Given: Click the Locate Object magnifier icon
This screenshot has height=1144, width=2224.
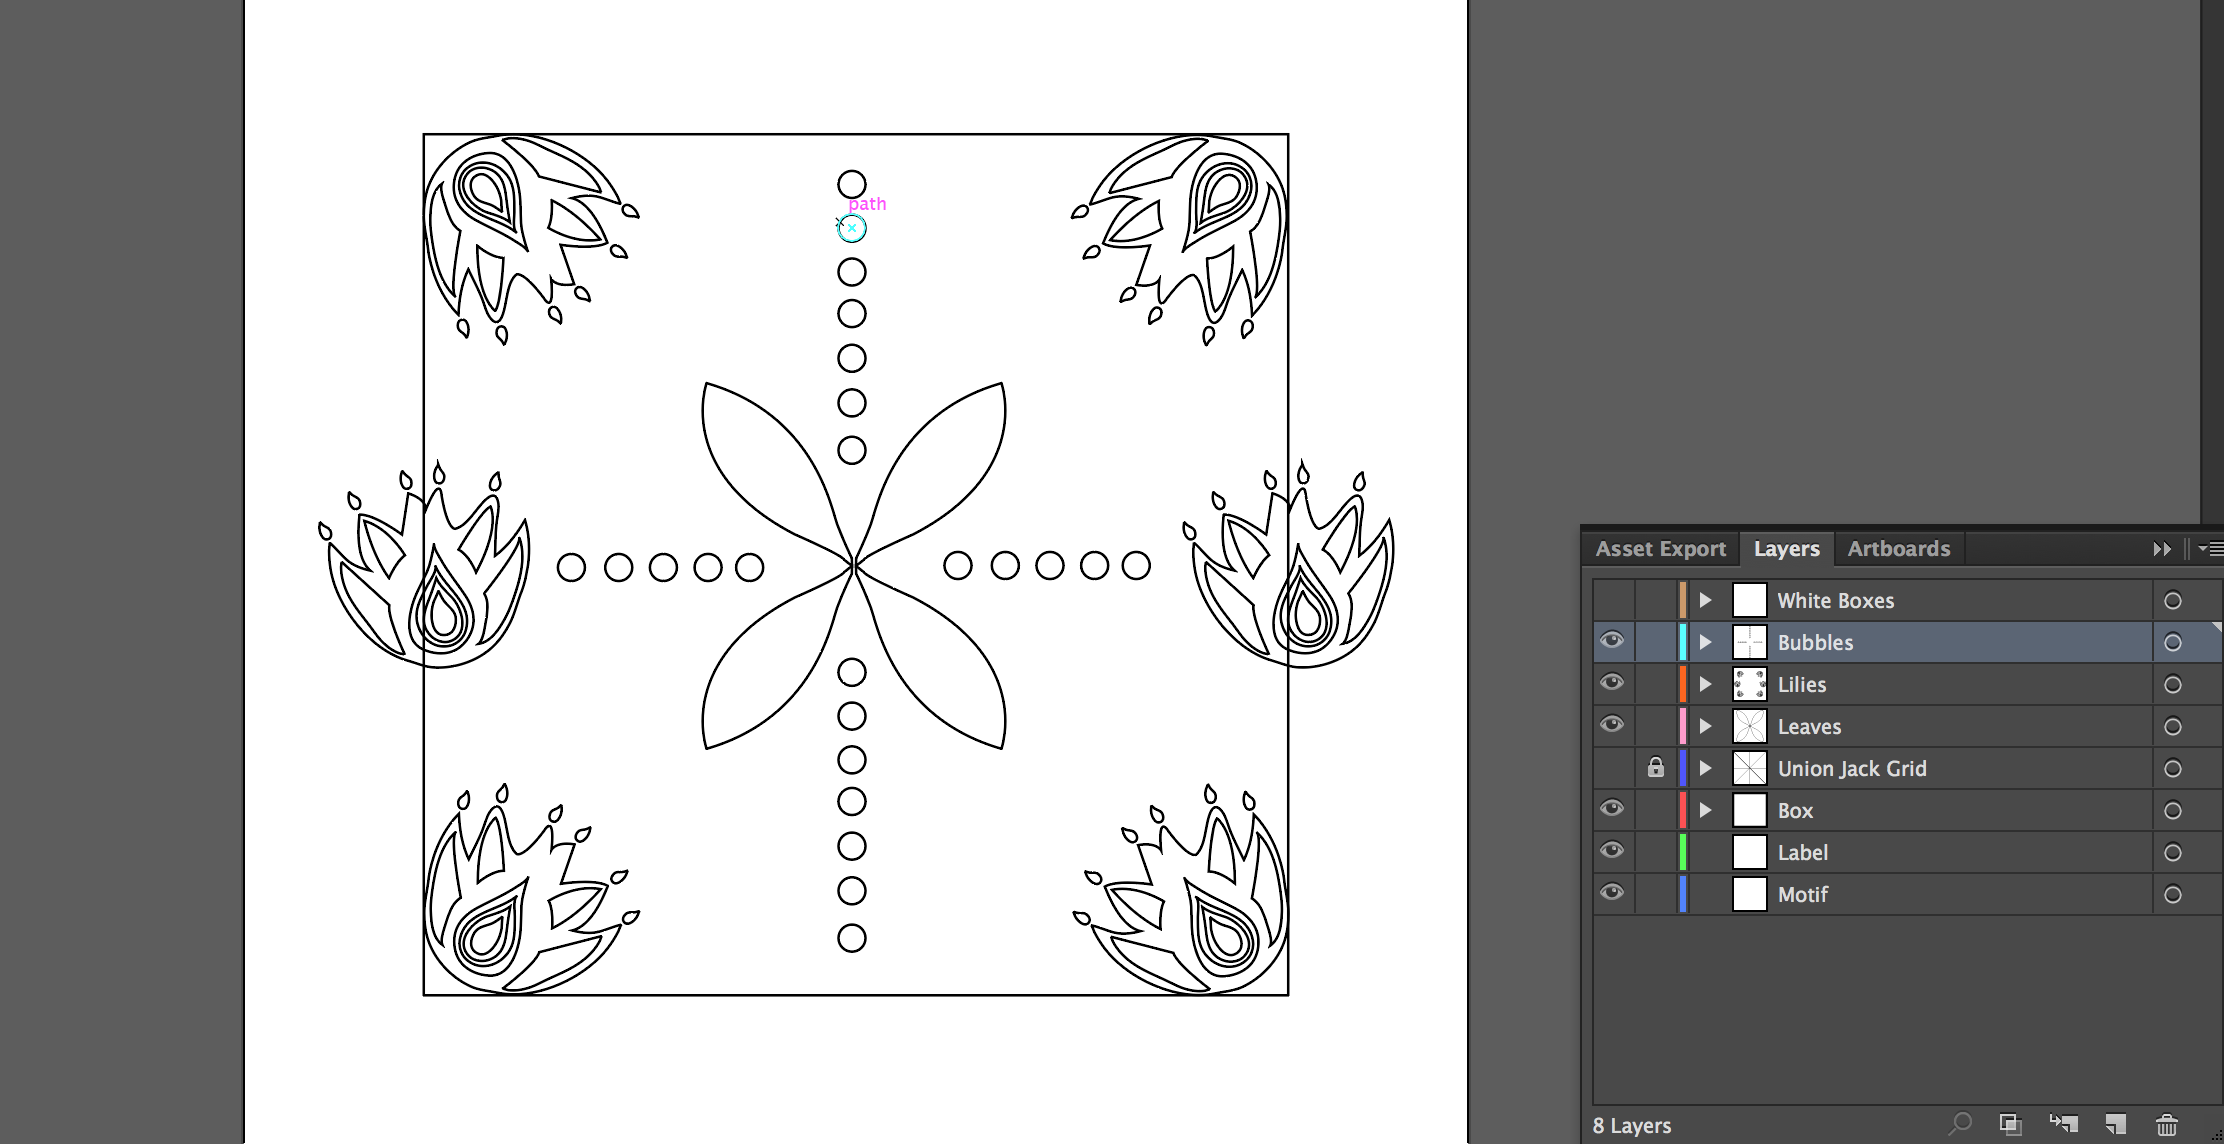Looking at the screenshot, I should (1960, 1124).
